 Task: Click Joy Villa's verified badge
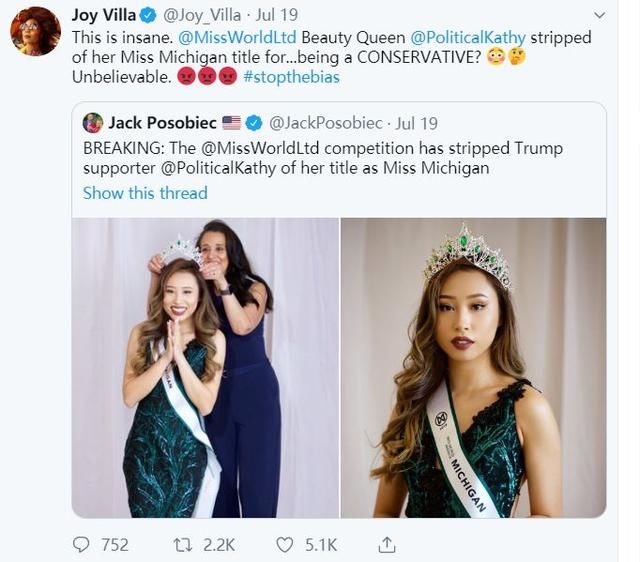tap(145, 15)
